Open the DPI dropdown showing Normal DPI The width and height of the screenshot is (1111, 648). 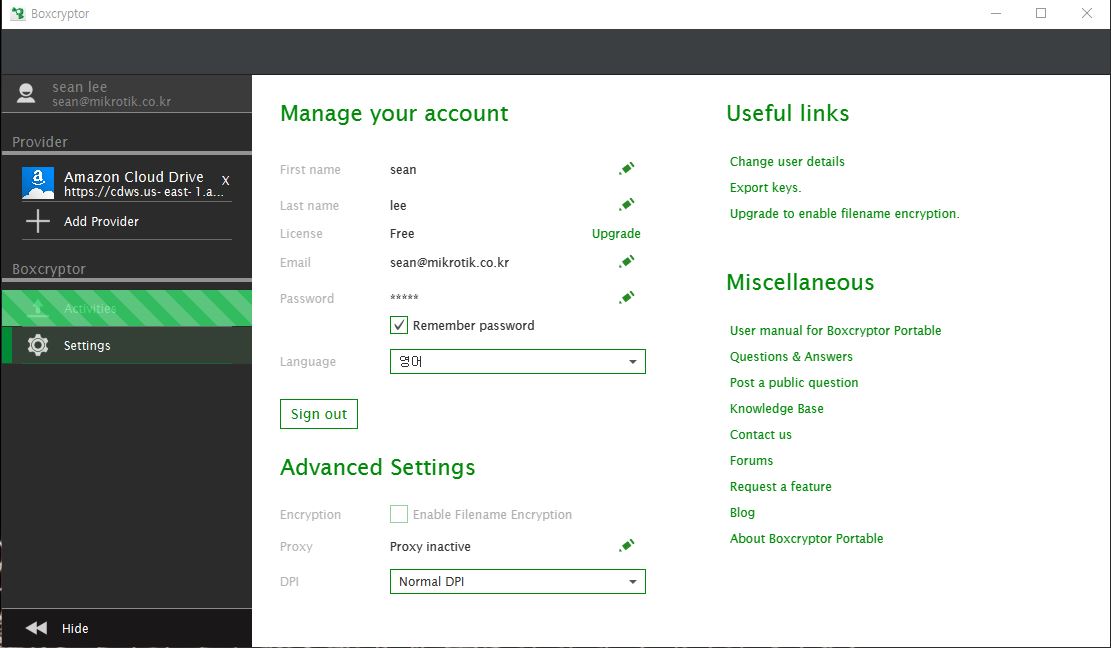click(x=517, y=581)
